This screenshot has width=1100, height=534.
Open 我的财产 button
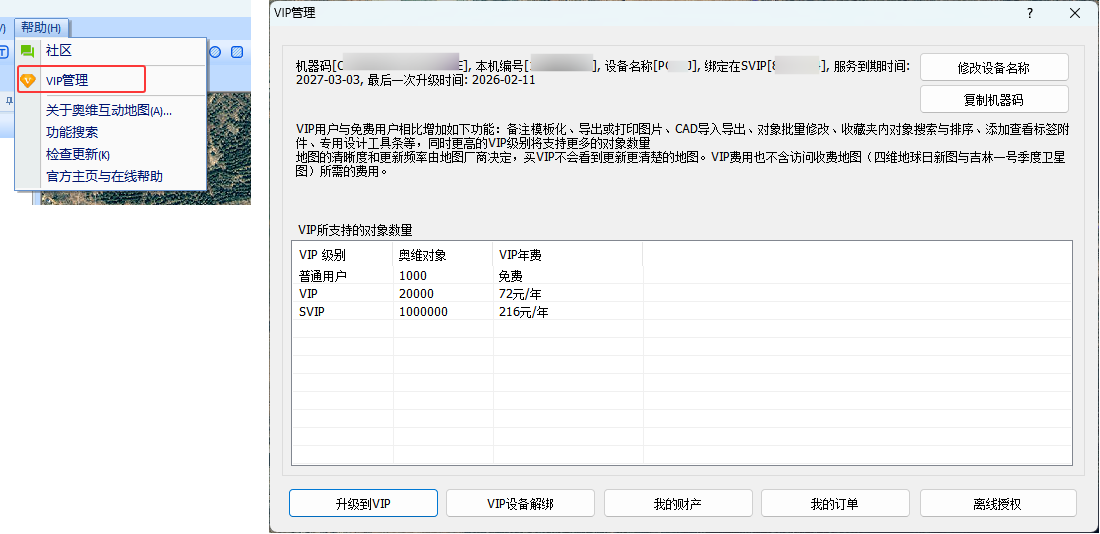[x=678, y=503]
